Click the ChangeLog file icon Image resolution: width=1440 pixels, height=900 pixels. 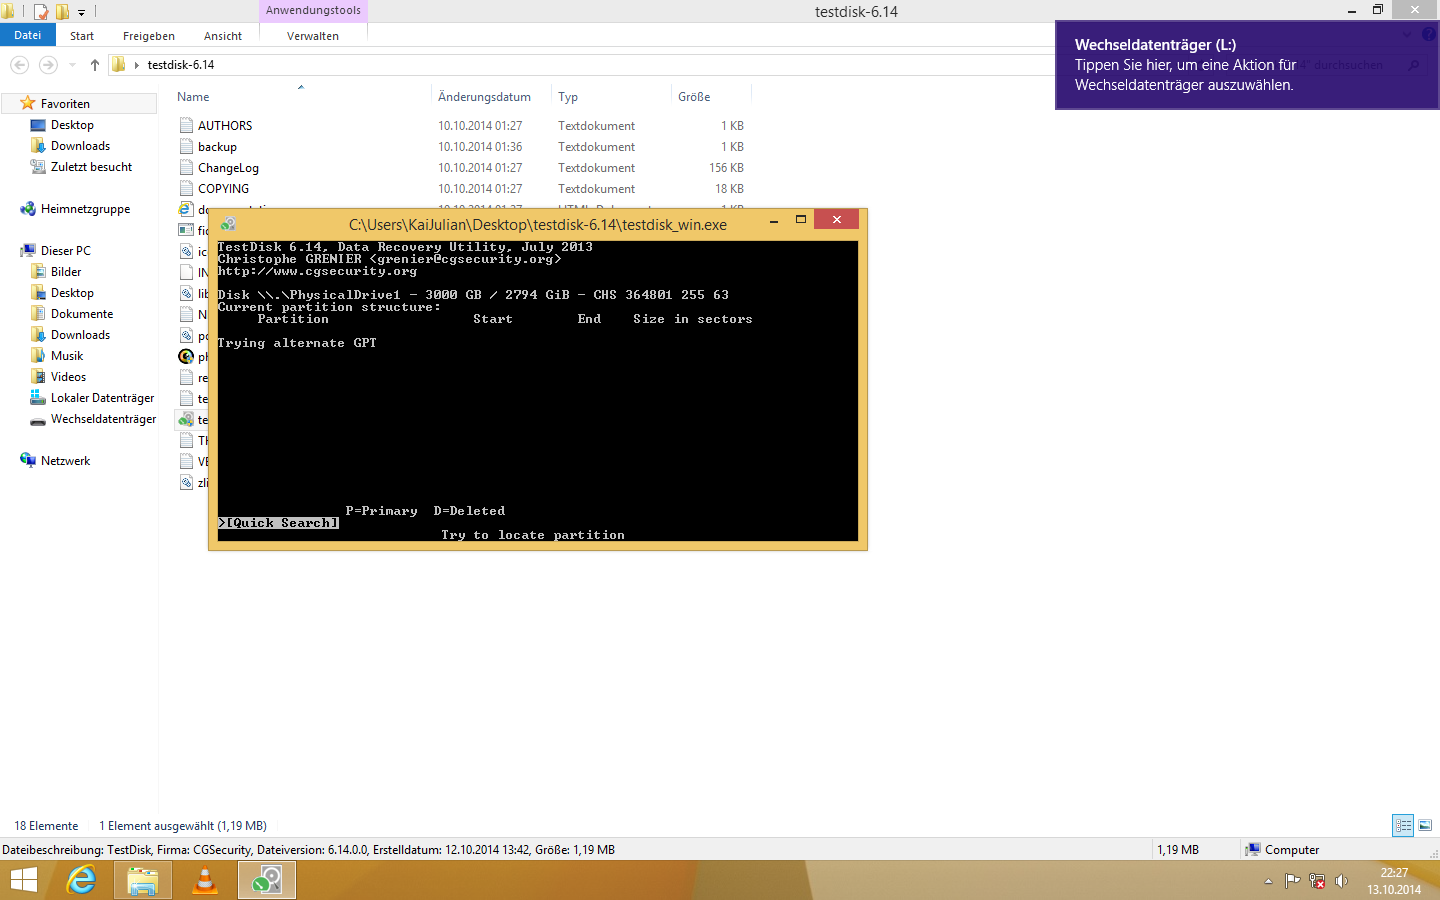(x=186, y=168)
